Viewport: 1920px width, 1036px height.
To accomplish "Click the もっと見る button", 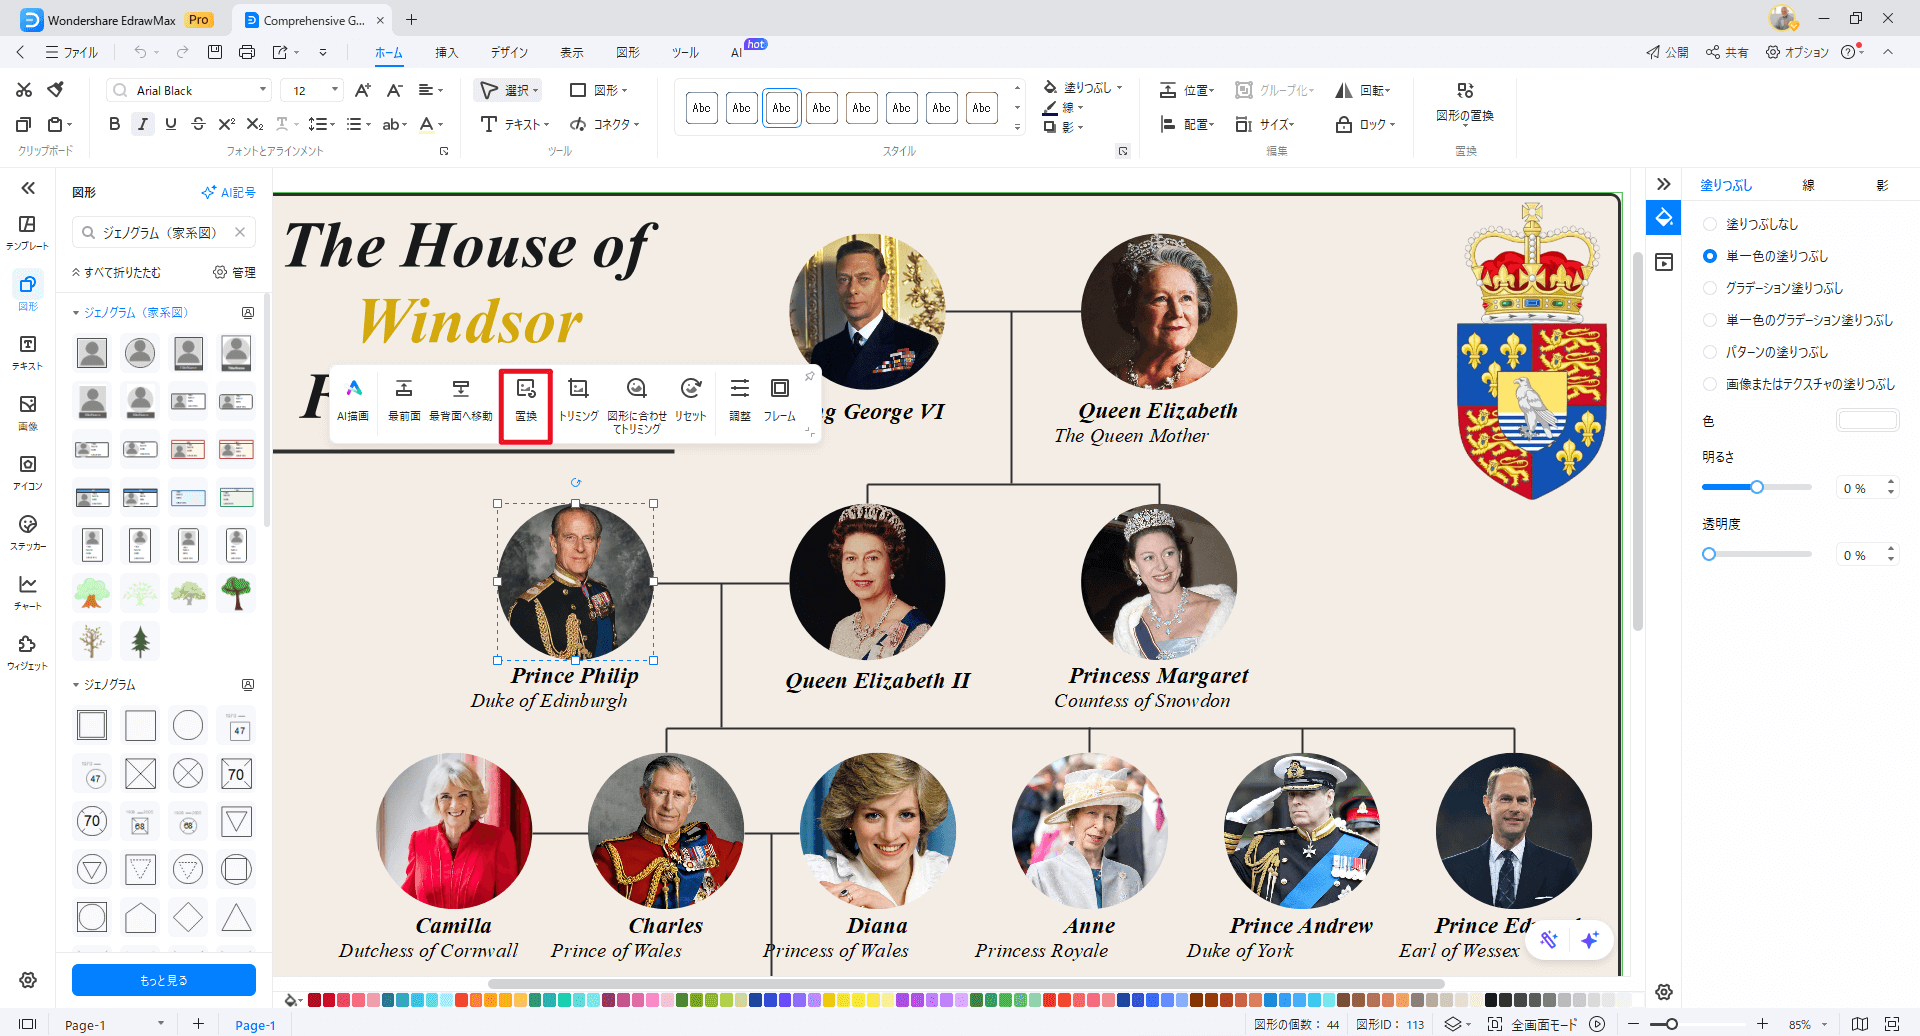I will [x=164, y=980].
